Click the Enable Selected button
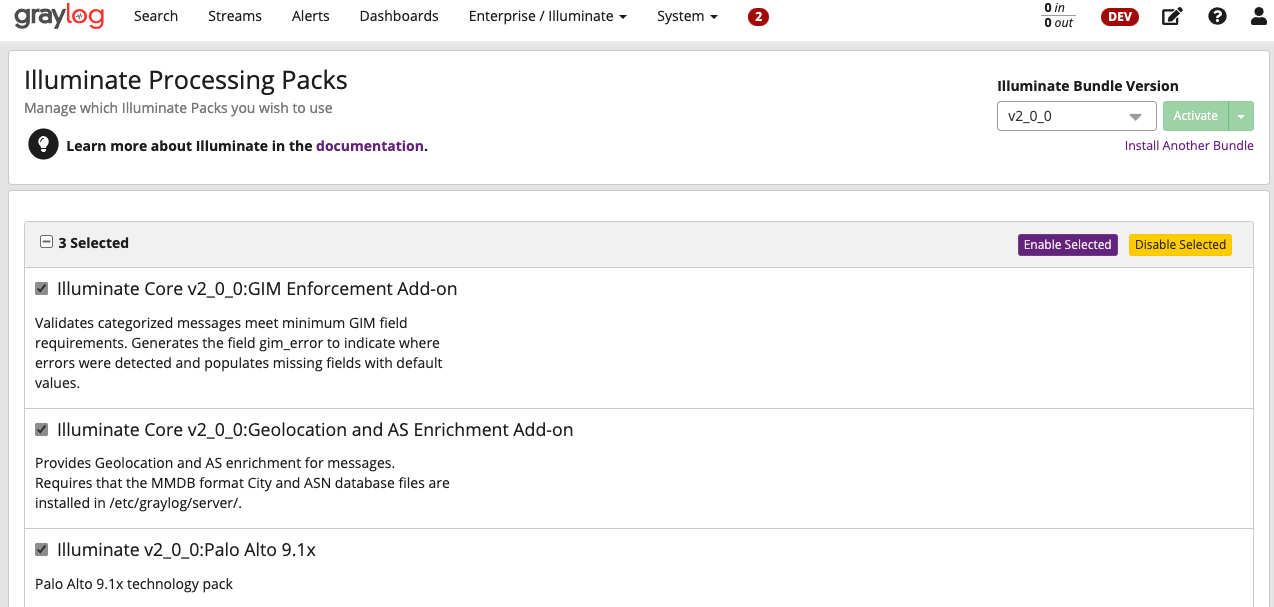Image resolution: width=1274 pixels, height=607 pixels. pyautogui.click(x=1067, y=245)
